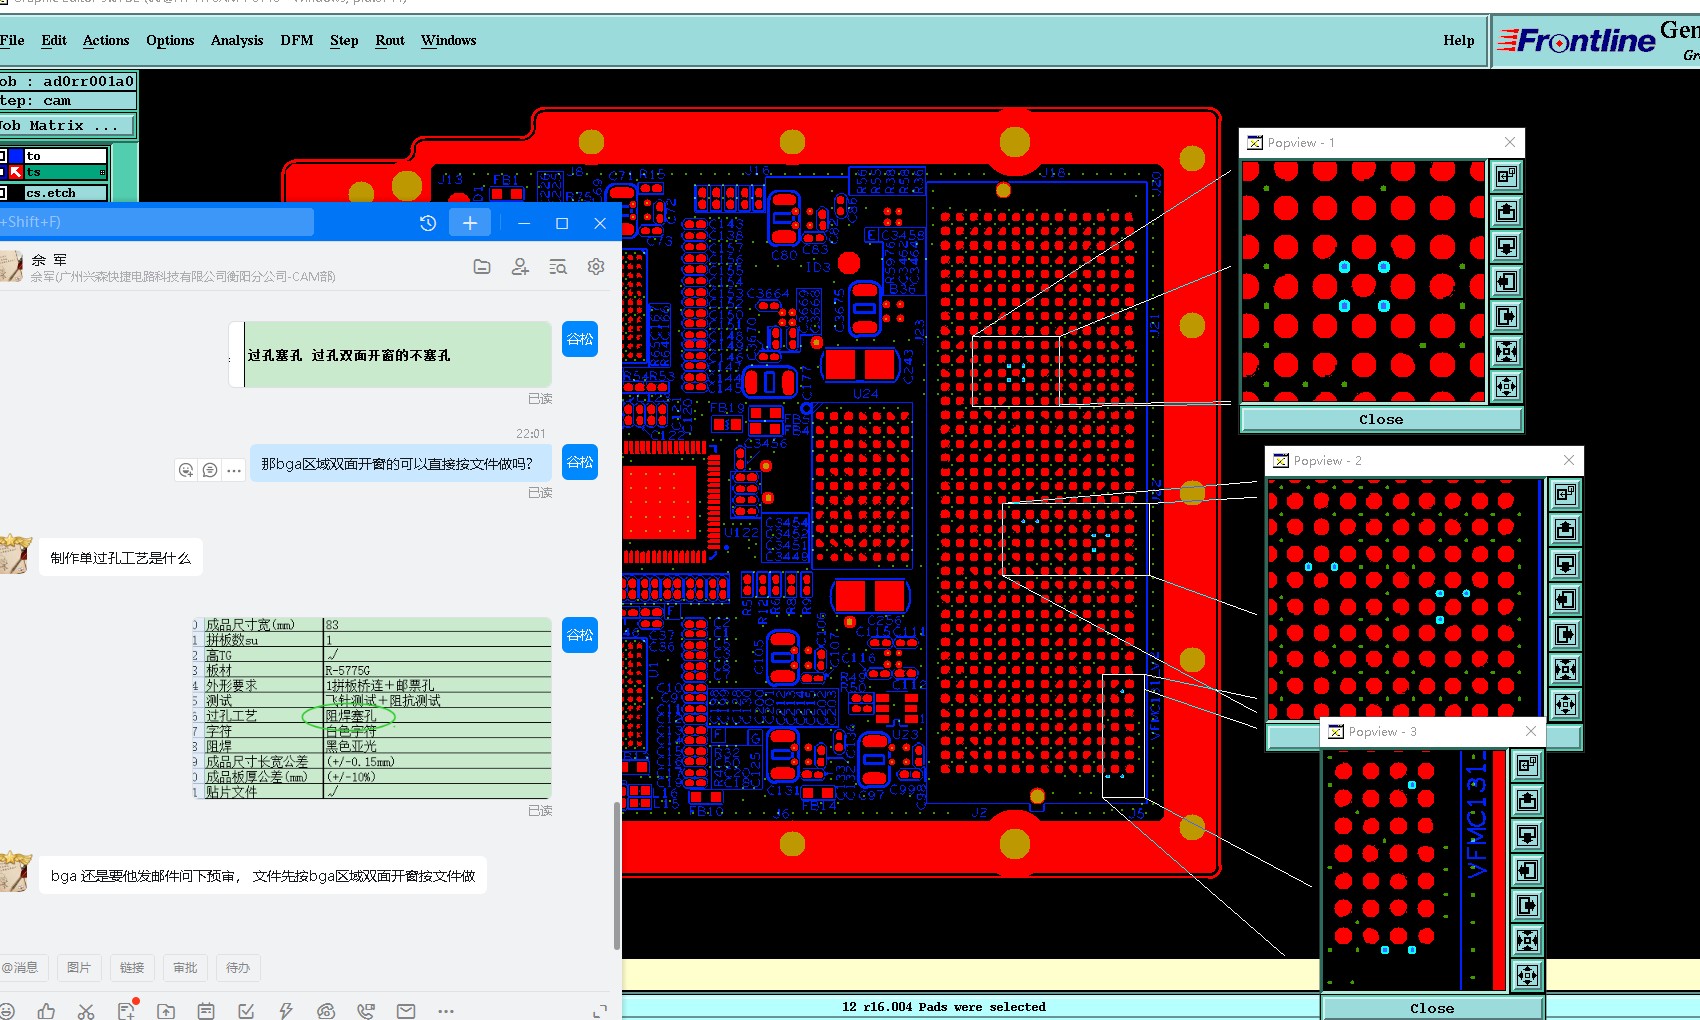Image resolution: width=1700 pixels, height=1020 pixels.
Task: Pan down in Popview 3
Action: [x=1527, y=835]
